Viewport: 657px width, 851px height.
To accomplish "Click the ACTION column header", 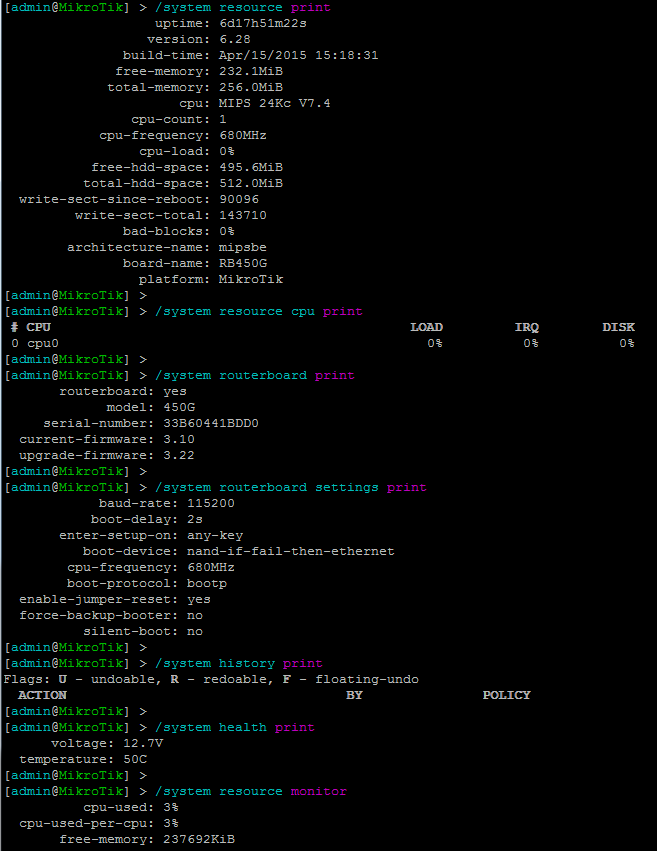I will [x=42, y=695].
